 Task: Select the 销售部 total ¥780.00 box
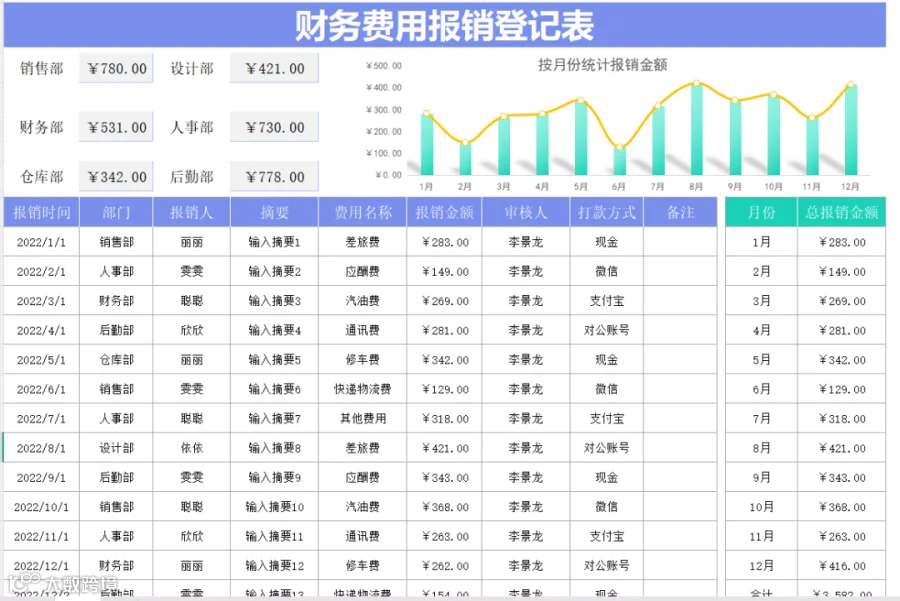tap(116, 68)
